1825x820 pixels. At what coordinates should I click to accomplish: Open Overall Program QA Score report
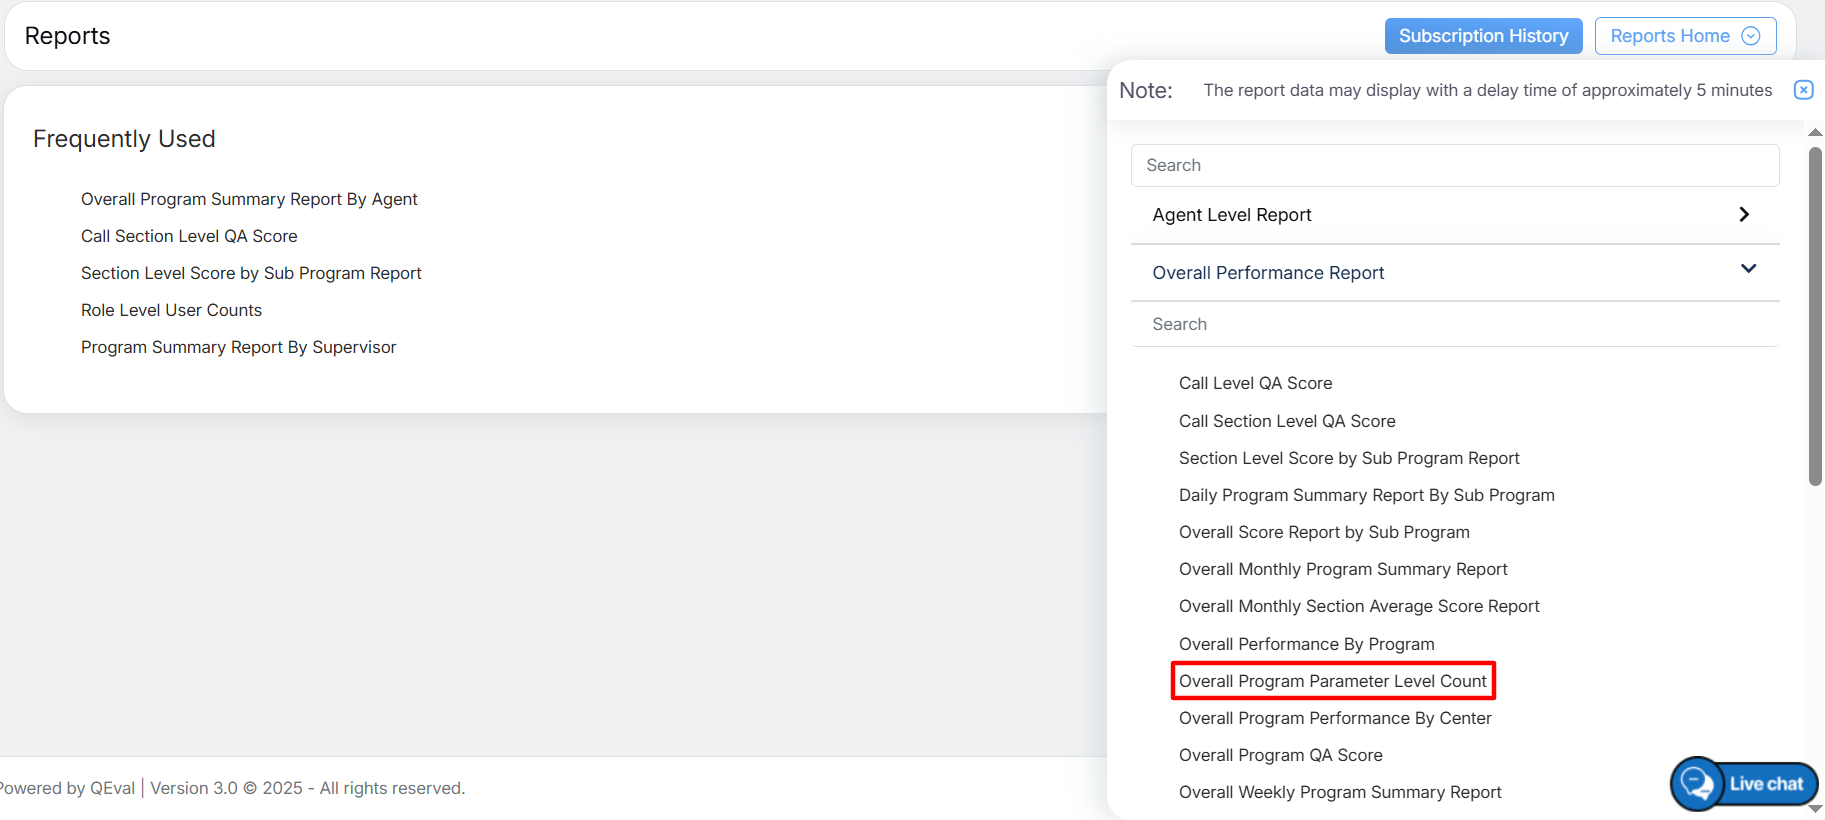pos(1280,755)
